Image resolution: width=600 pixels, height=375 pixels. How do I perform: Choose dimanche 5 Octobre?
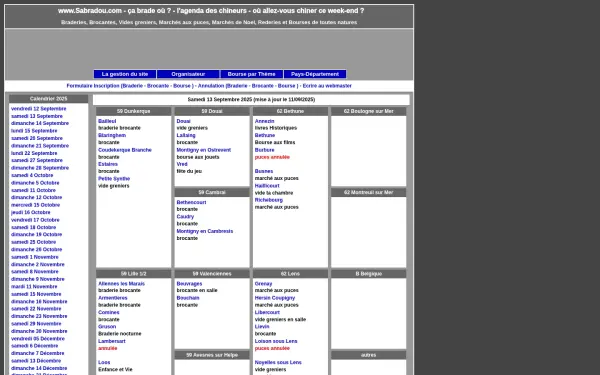35,183
